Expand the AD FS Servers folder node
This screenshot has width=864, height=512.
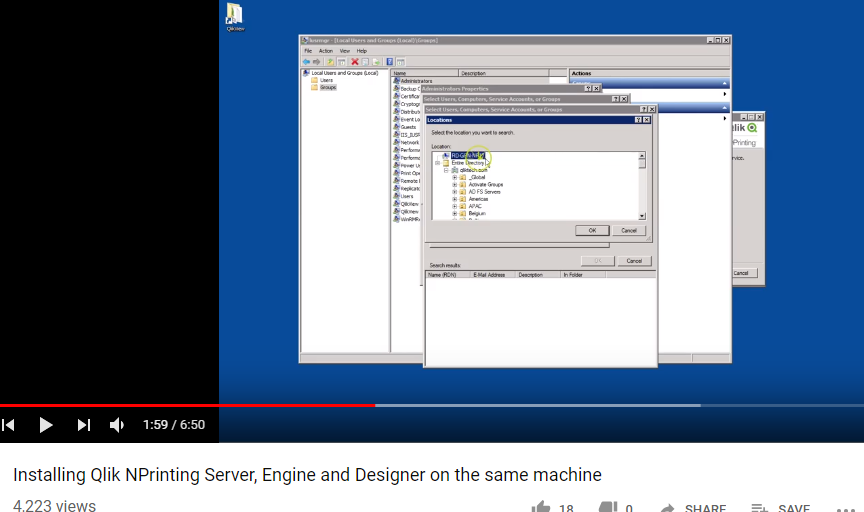point(455,192)
